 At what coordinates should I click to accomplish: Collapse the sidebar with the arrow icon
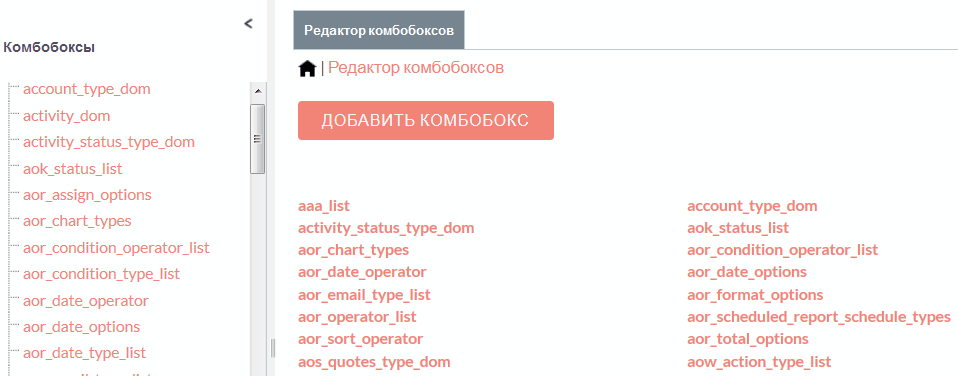pos(248,24)
